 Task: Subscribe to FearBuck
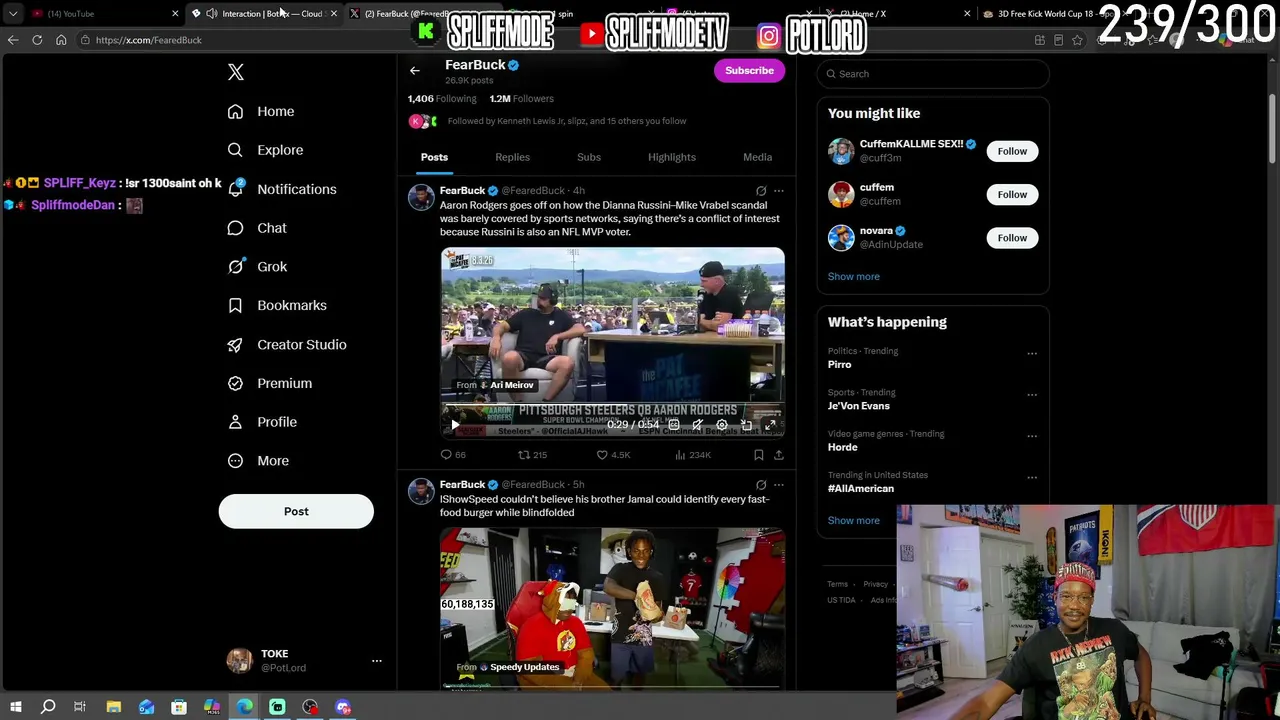point(749,71)
